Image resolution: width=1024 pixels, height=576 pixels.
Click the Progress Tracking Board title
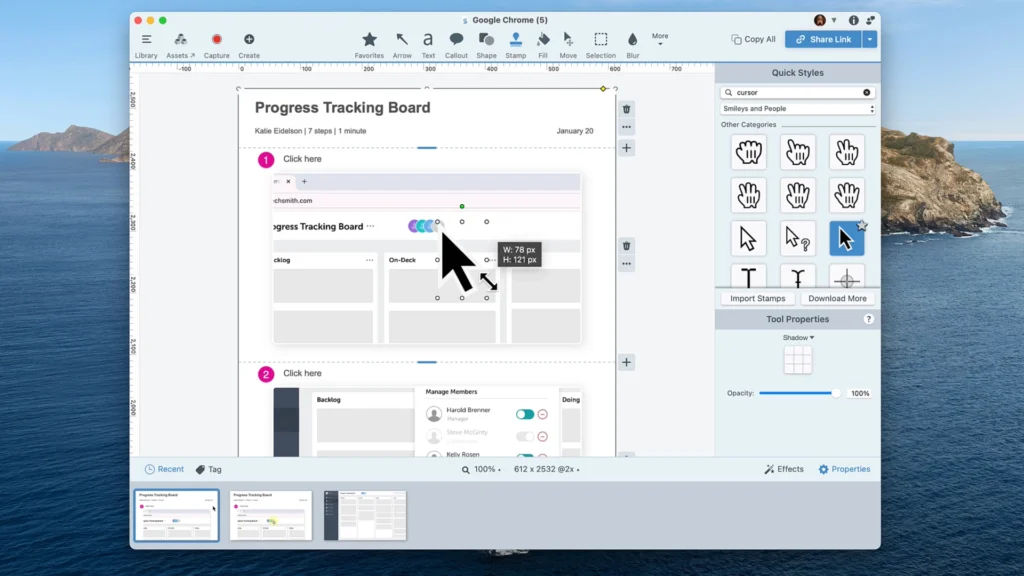(342, 108)
